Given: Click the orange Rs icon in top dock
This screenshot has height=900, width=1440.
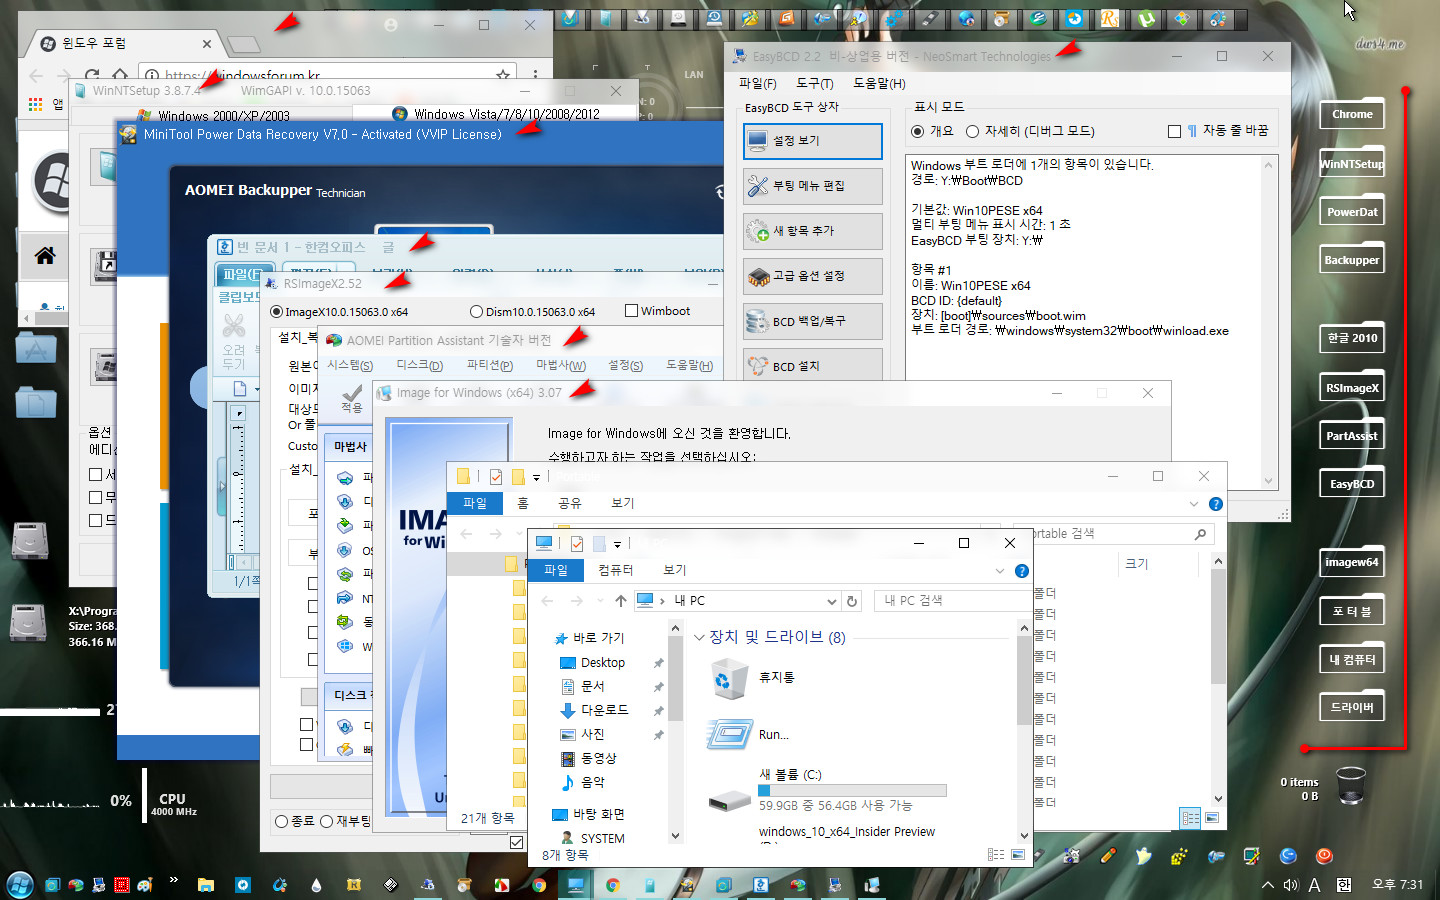Looking at the screenshot, I should 1110,18.
